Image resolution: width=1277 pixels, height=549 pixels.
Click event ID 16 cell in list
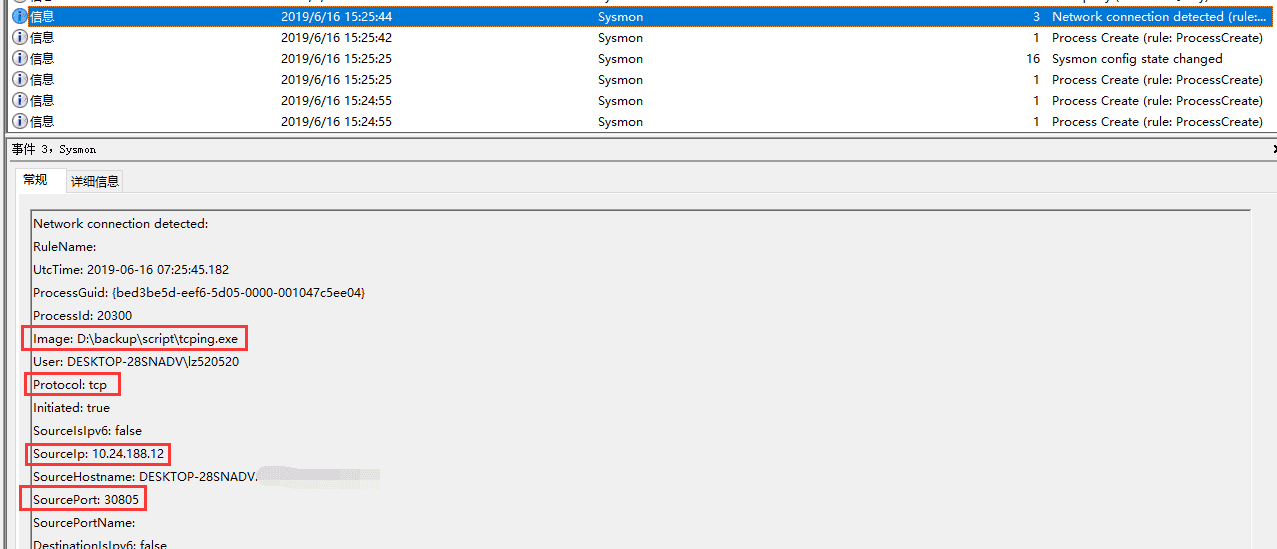[x=1032, y=59]
